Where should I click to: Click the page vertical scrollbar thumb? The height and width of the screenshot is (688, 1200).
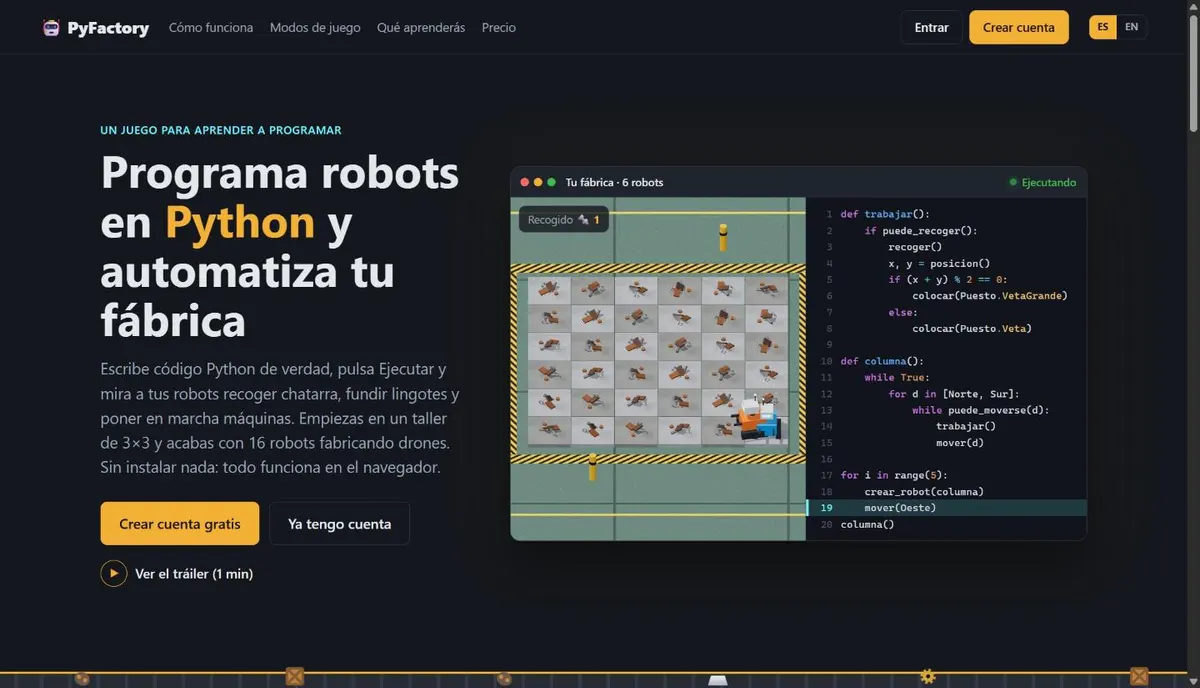coord(1192,72)
